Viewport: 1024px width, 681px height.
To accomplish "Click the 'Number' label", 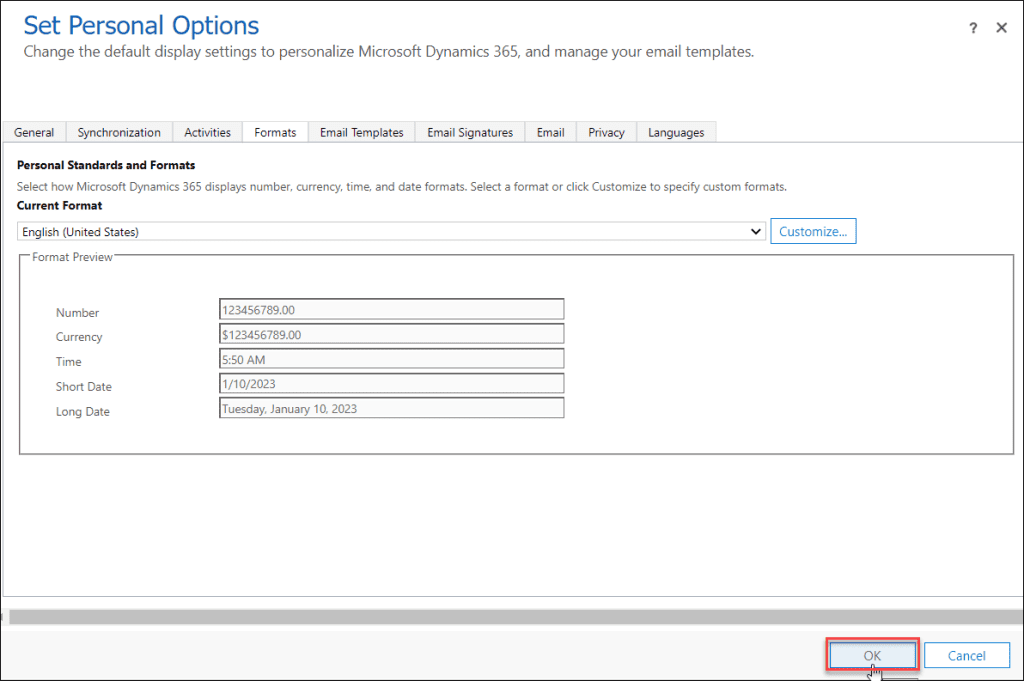I will [77, 313].
